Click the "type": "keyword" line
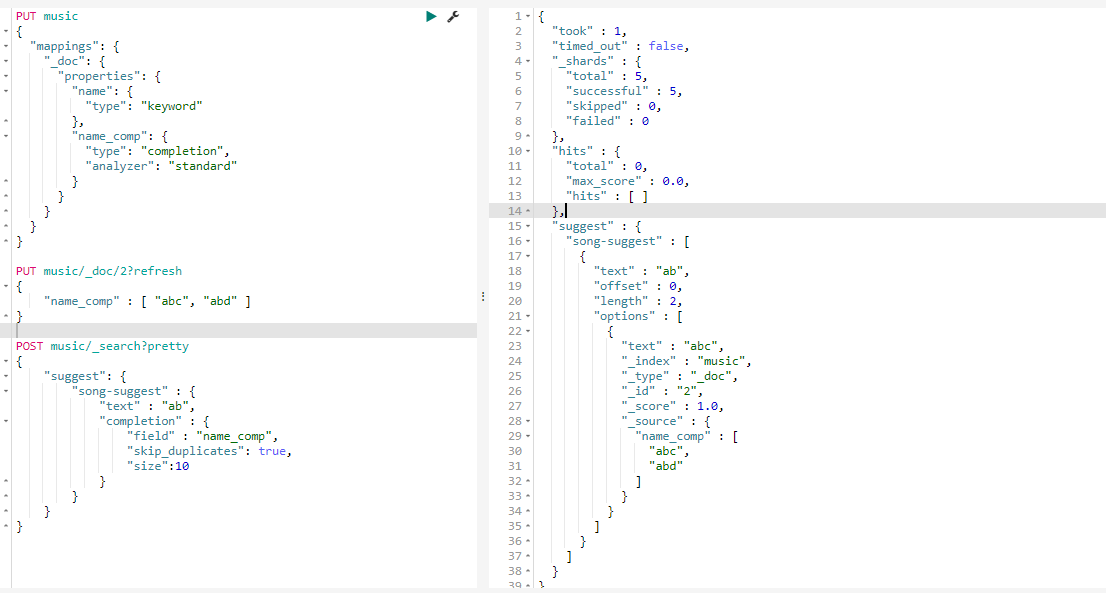 point(144,106)
